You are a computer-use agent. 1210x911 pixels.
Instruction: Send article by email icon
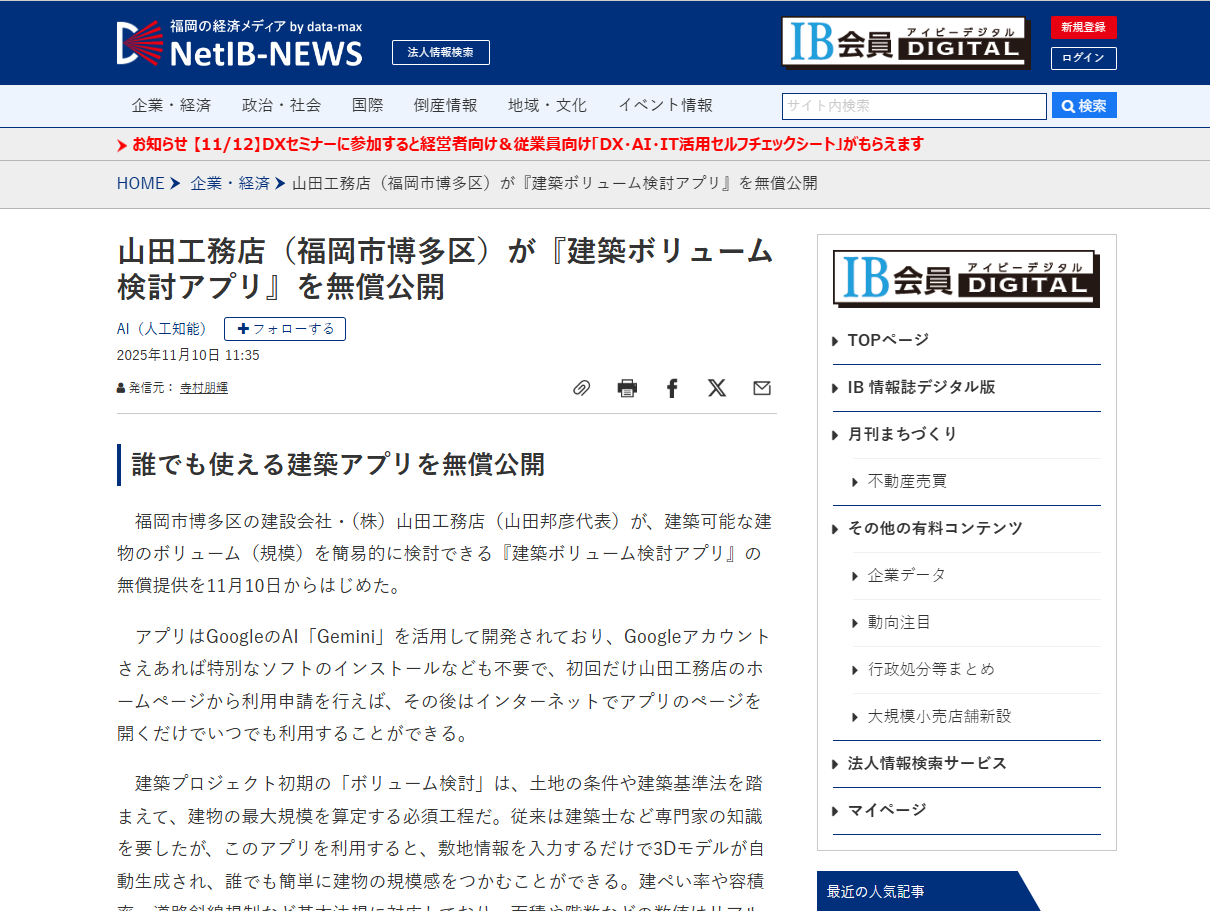coord(762,388)
